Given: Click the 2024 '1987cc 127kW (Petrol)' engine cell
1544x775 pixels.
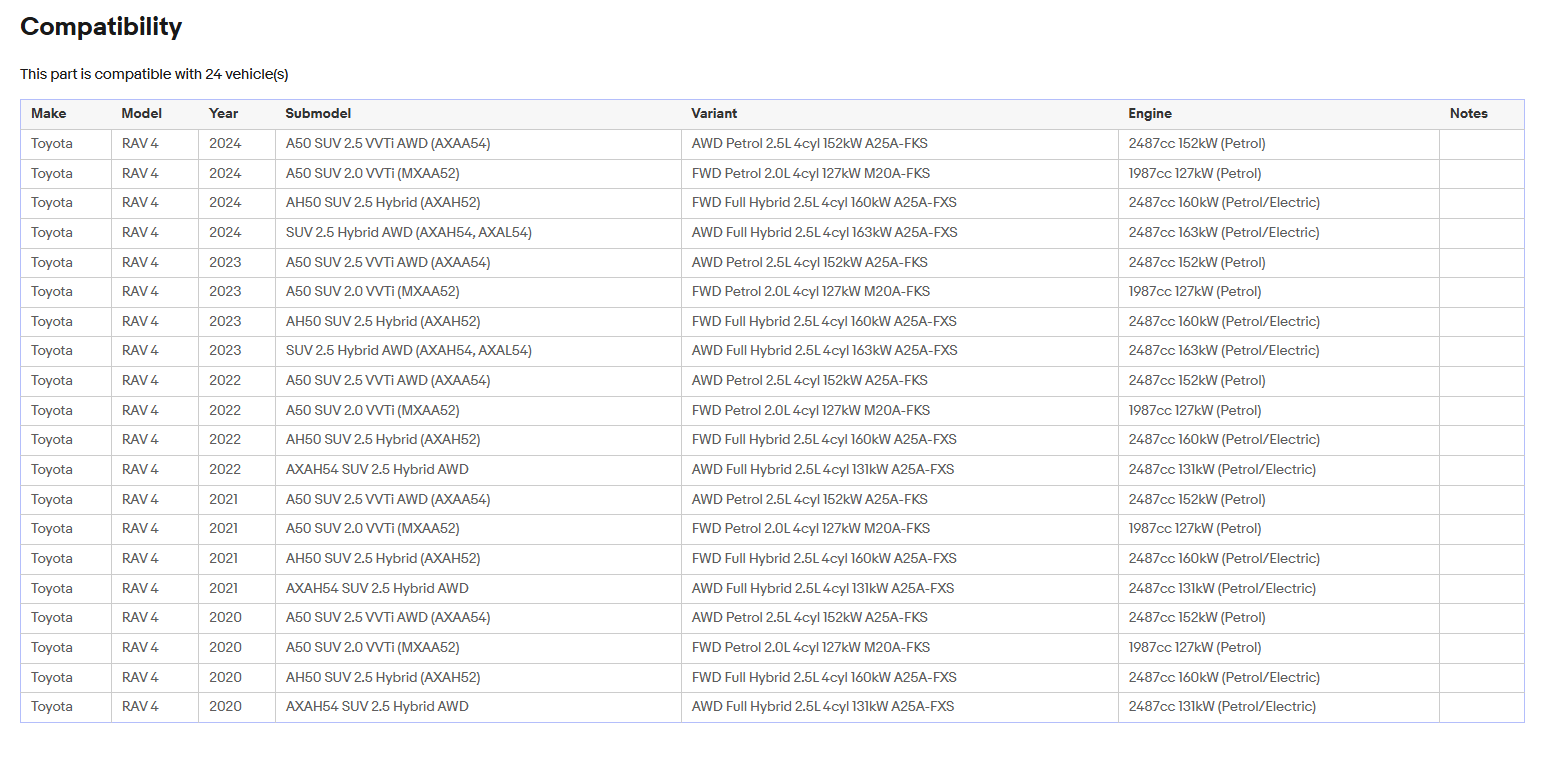Looking at the screenshot, I should point(1279,174).
